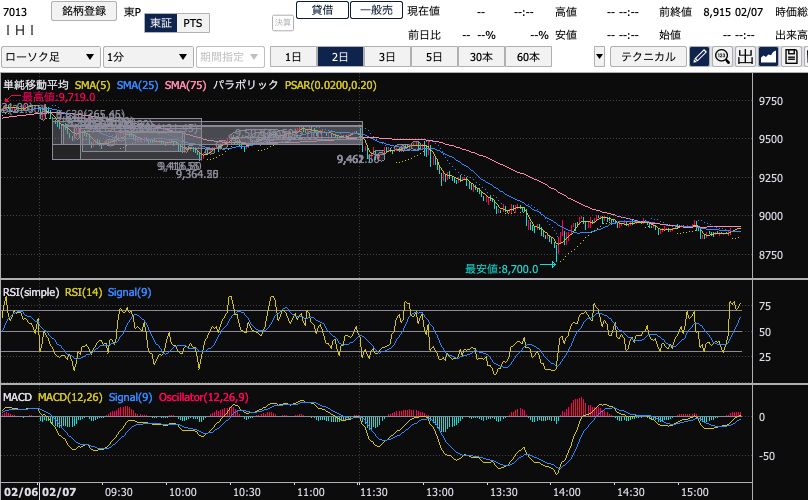
Task: Select the 2日 period toggle
Action: click(x=340, y=57)
